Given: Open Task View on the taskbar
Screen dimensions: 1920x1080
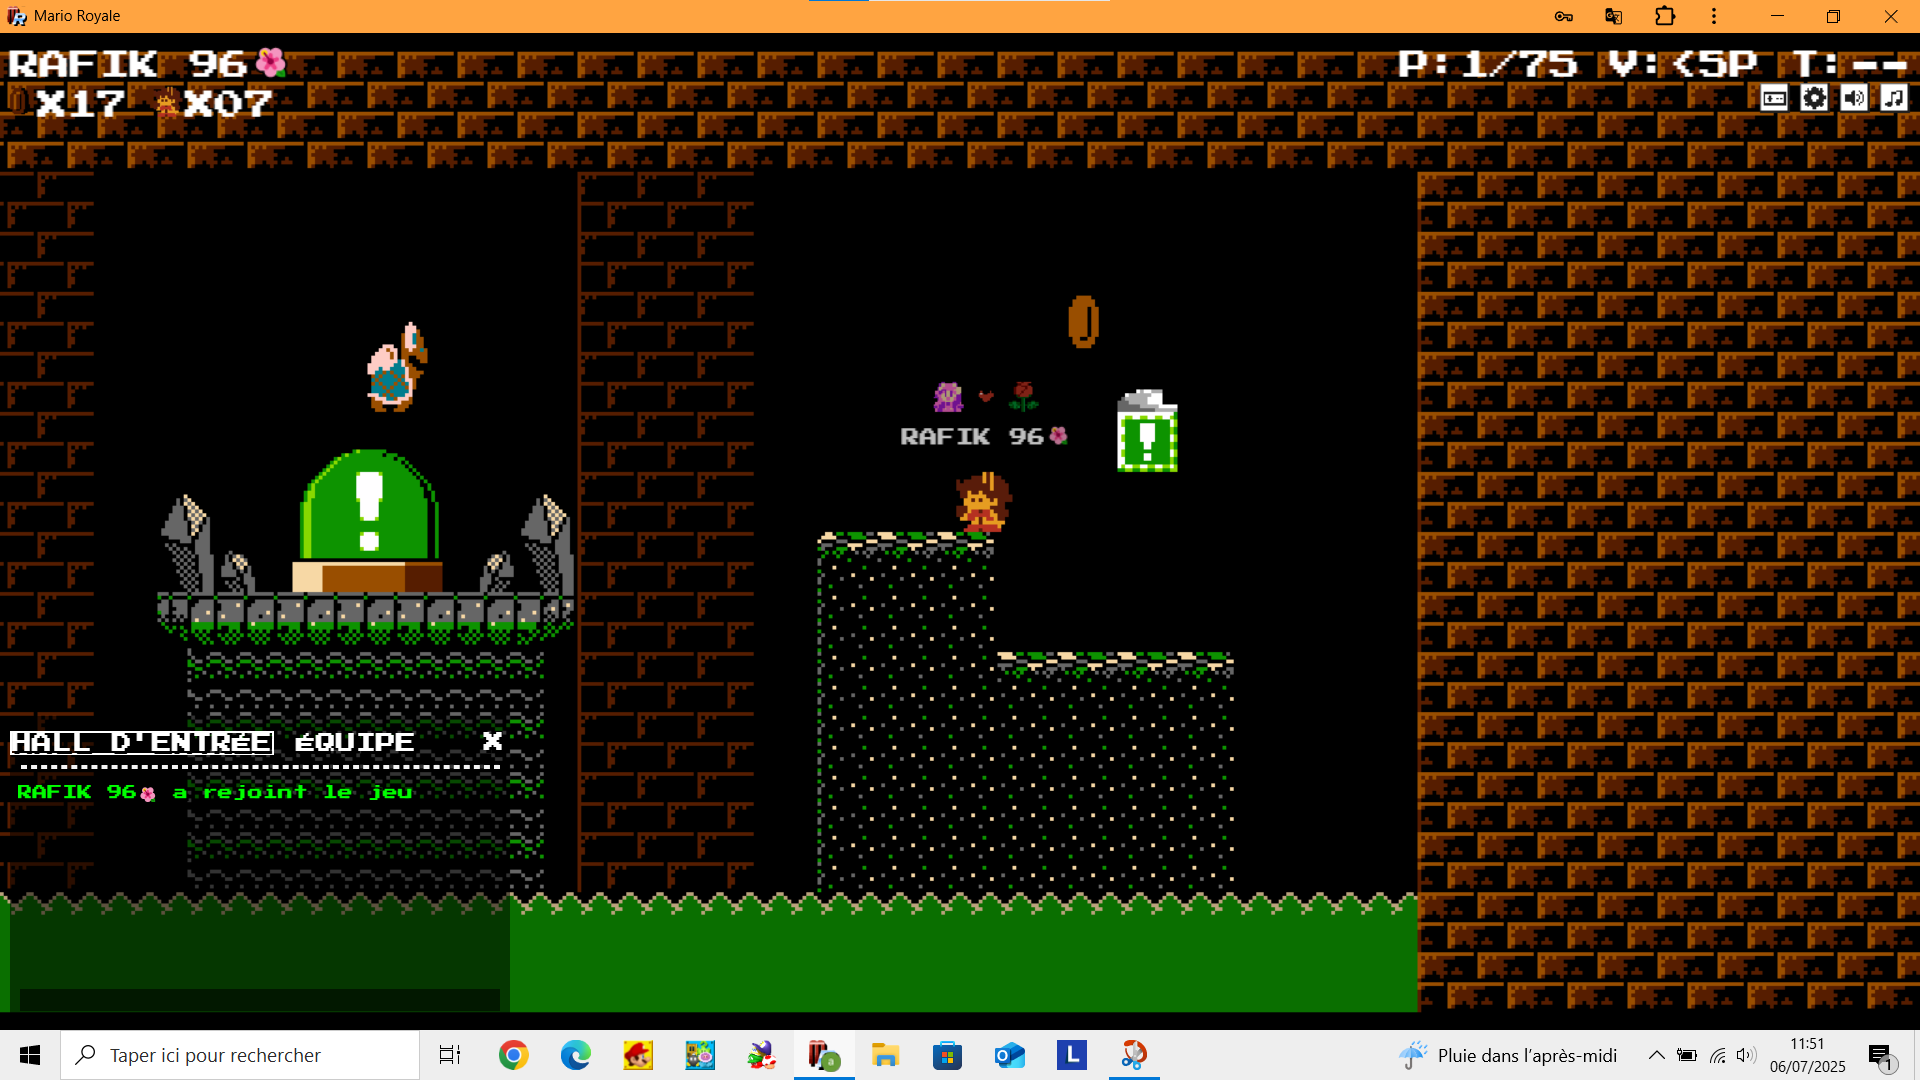Looking at the screenshot, I should pyautogui.click(x=450, y=1055).
